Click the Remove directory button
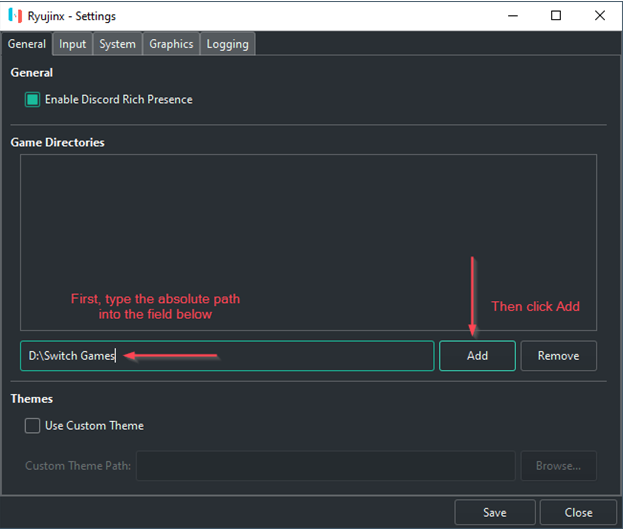 pyautogui.click(x=559, y=356)
